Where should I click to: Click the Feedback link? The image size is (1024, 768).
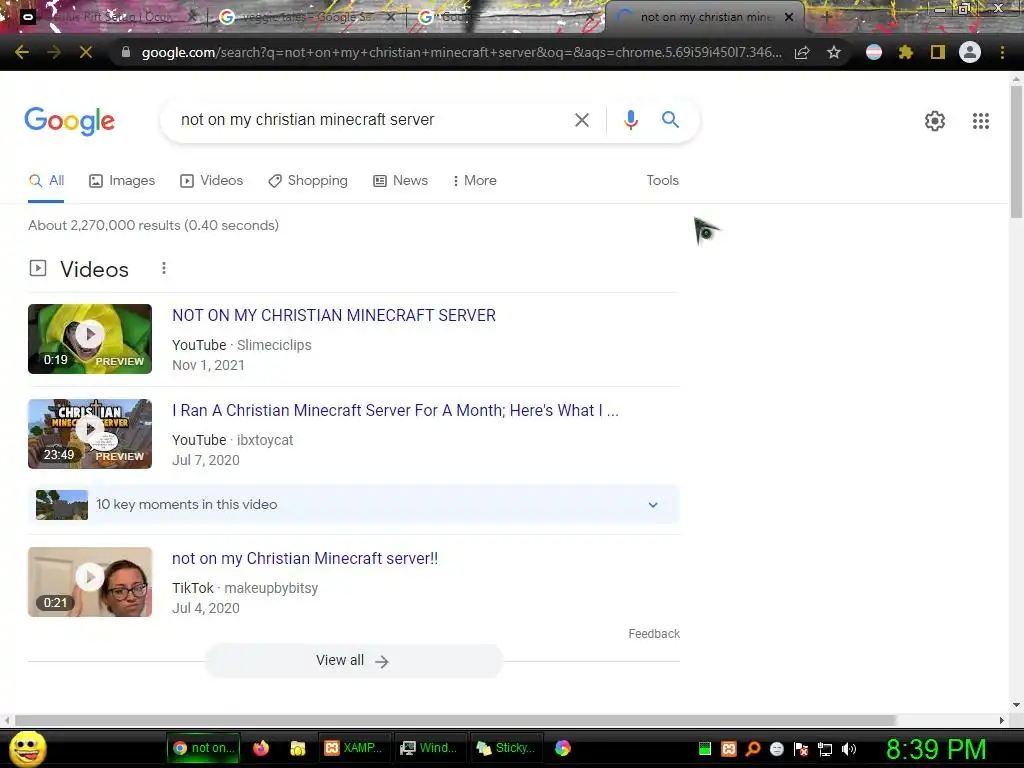(654, 633)
